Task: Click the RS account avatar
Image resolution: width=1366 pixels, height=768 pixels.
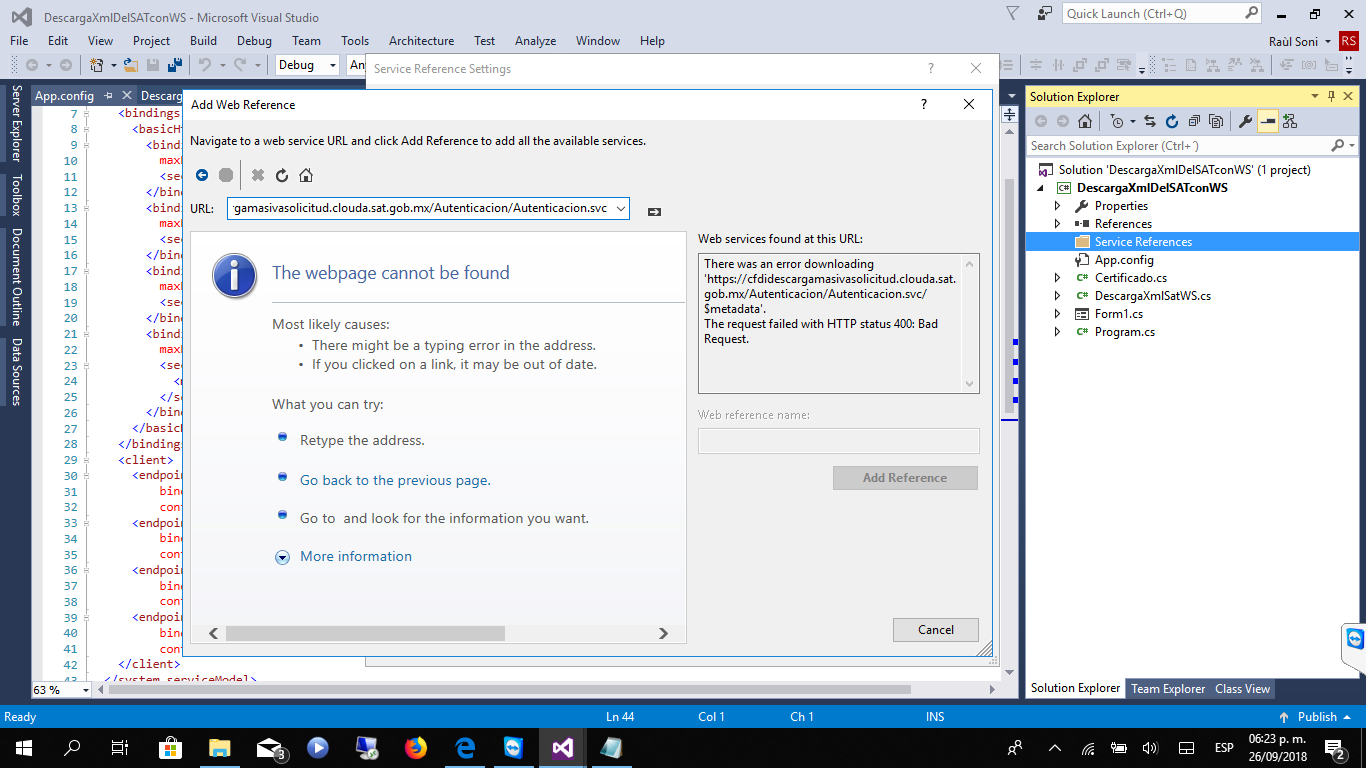Action: click(x=1349, y=41)
